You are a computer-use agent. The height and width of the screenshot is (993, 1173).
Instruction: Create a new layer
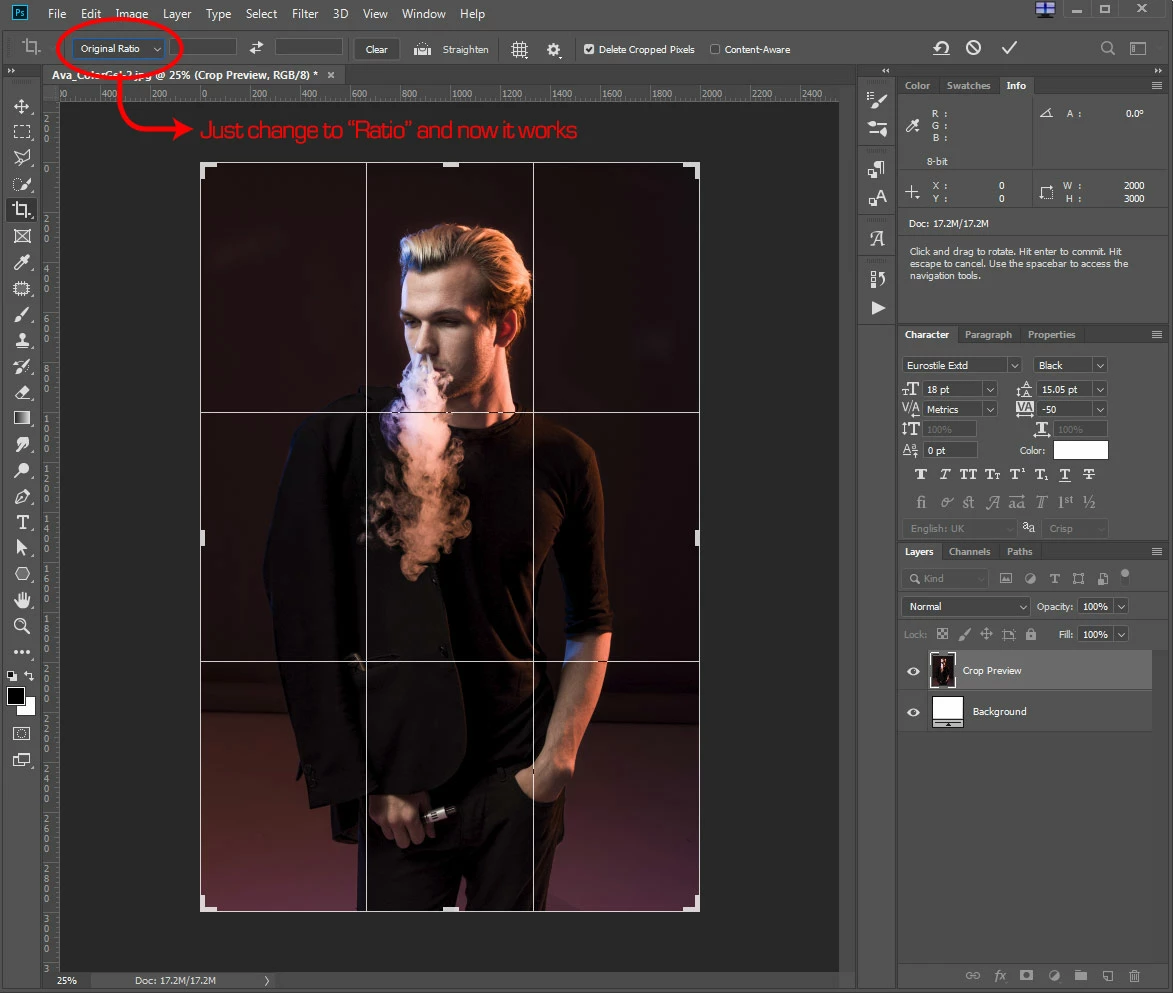[x=1108, y=976]
